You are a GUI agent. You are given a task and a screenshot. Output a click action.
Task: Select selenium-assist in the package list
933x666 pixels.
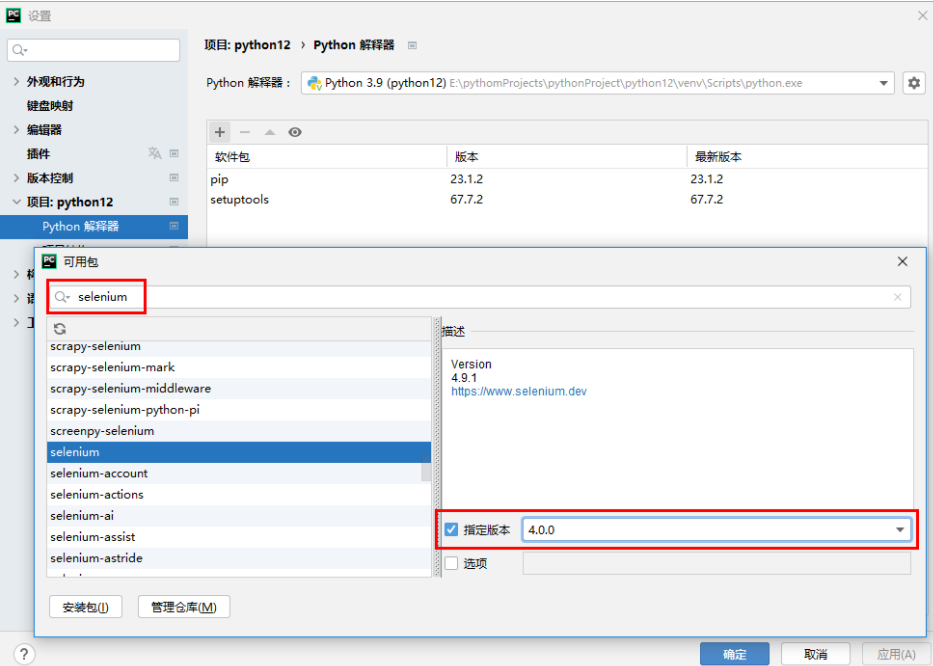click(x=239, y=537)
